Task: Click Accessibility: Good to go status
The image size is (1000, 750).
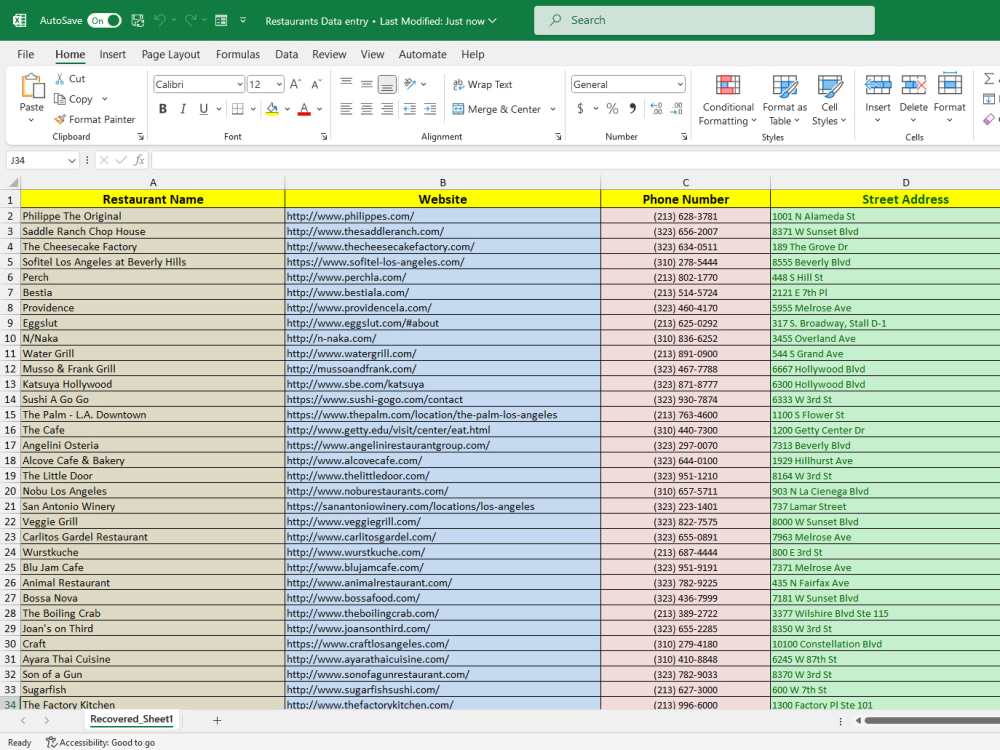Action: click(100, 742)
